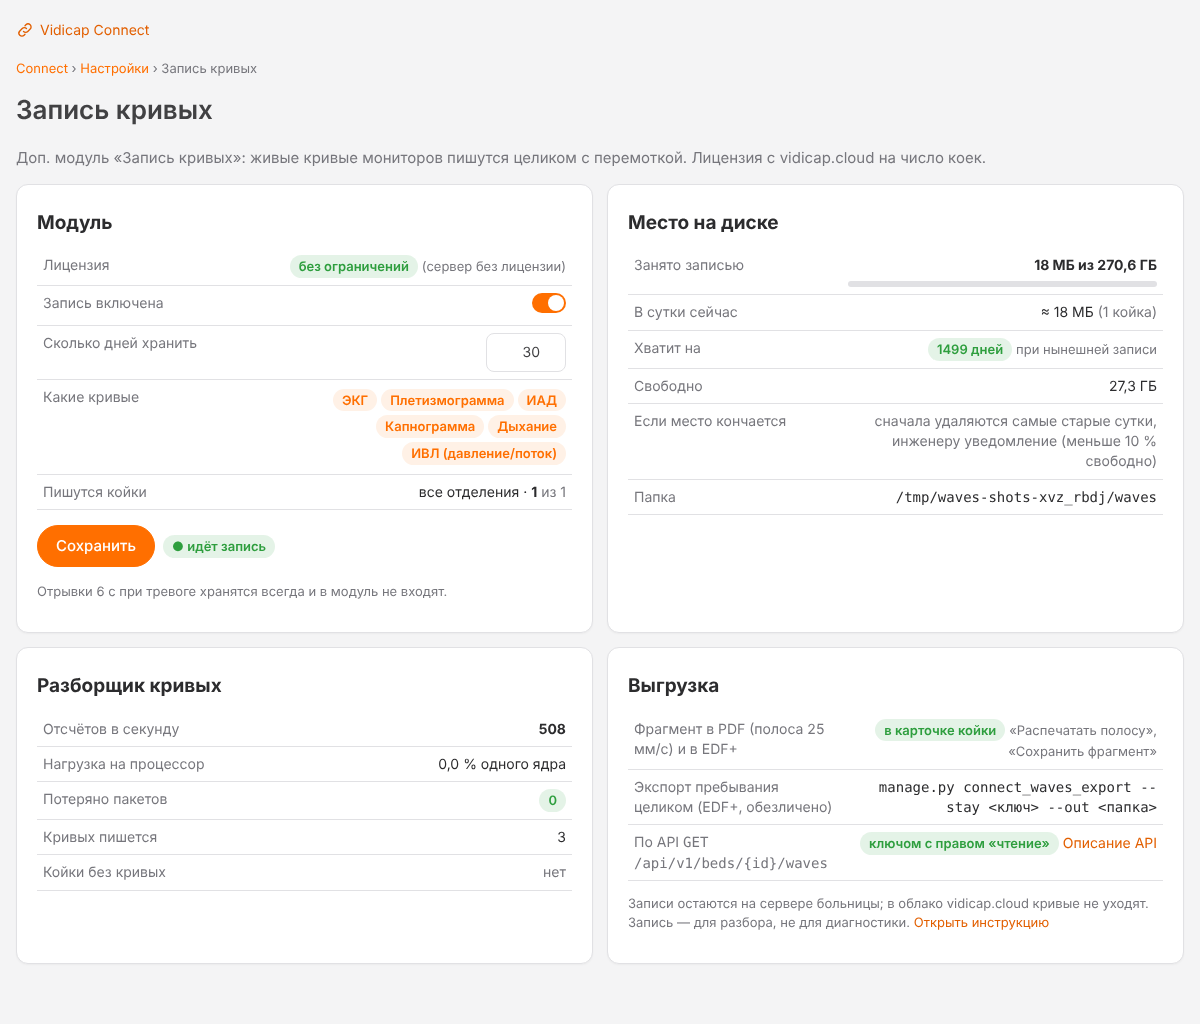Click the Свободно value 27,3 ГБ

pyautogui.click(x=1133, y=386)
